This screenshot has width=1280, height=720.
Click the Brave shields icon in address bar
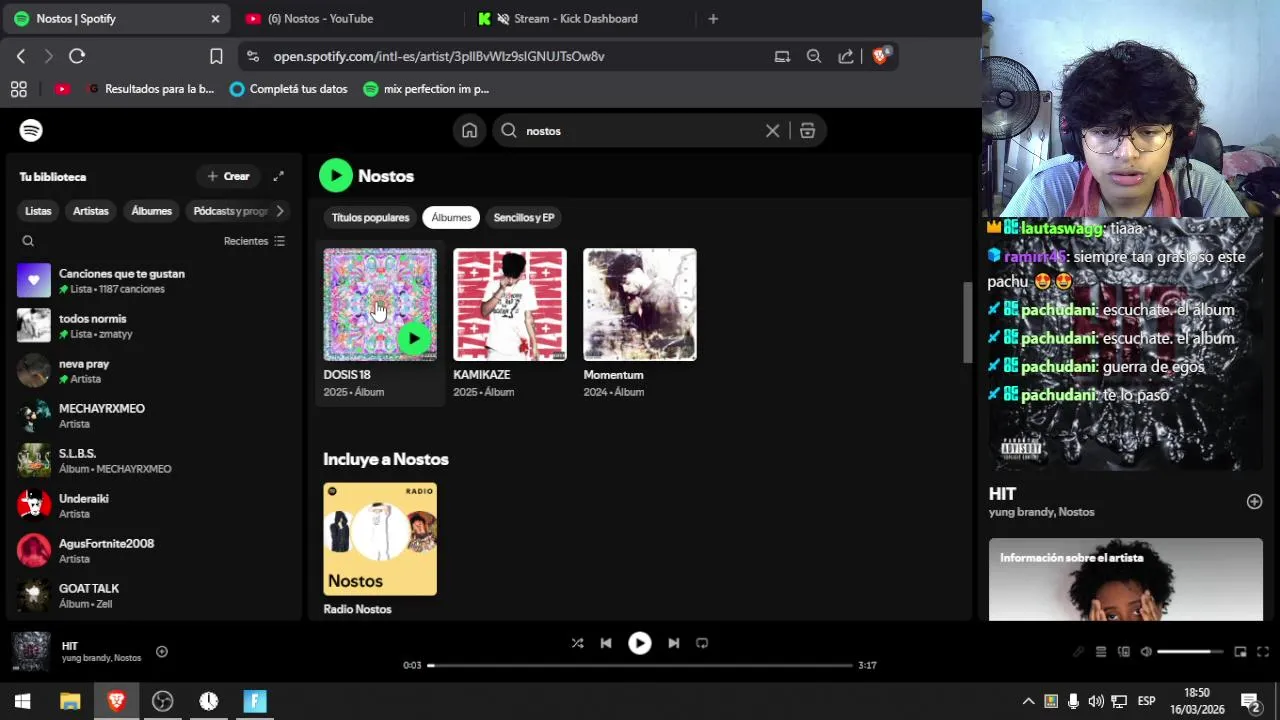881,56
